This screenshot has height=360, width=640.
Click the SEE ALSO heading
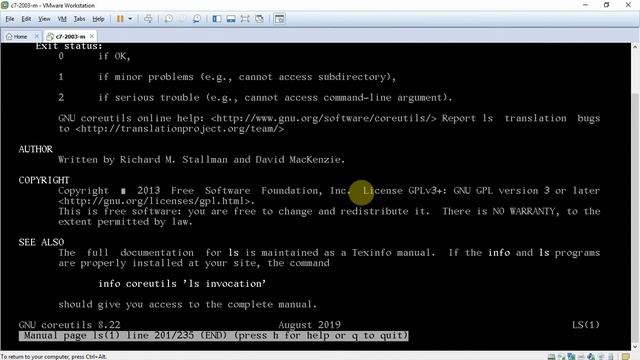point(41,242)
